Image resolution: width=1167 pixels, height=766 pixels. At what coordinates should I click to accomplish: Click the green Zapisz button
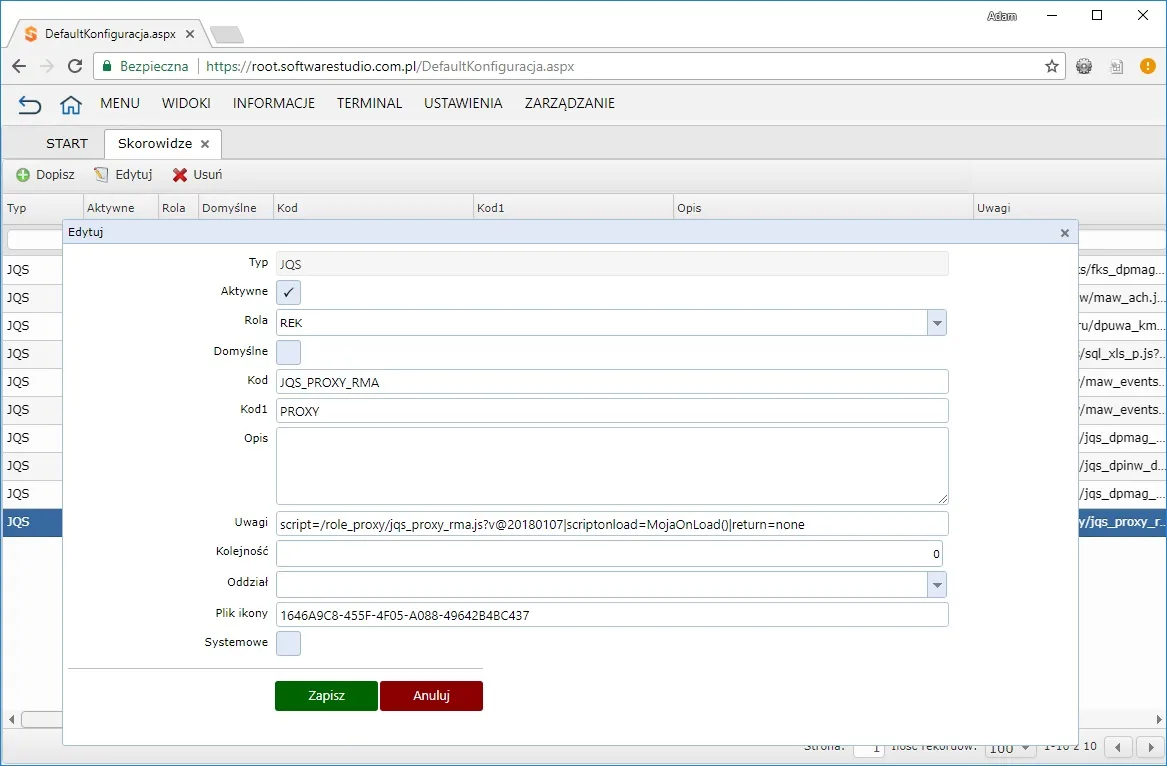[326, 696]
